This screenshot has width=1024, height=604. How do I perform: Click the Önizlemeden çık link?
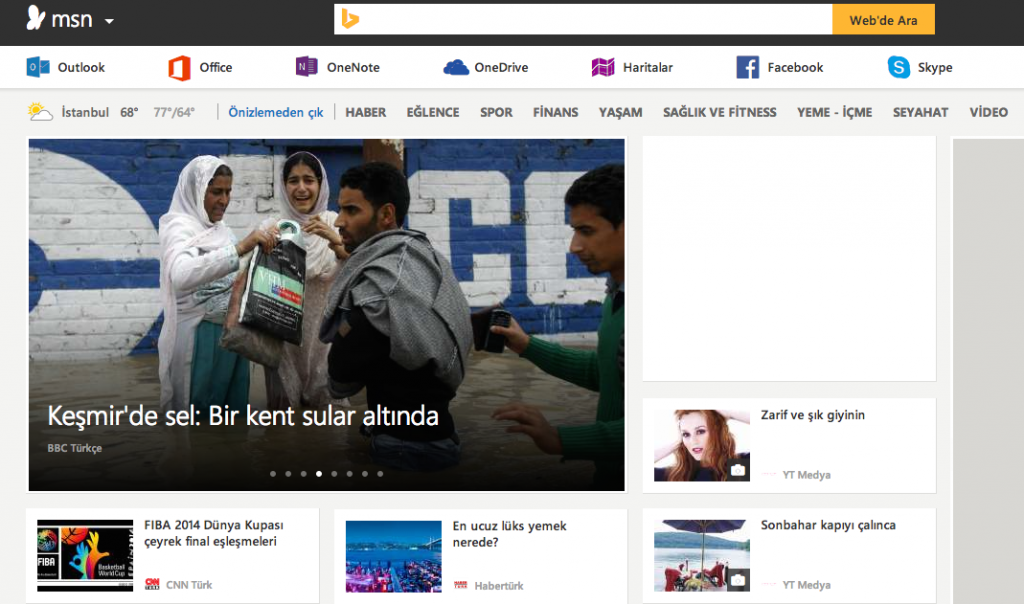(x=275, y=112)
